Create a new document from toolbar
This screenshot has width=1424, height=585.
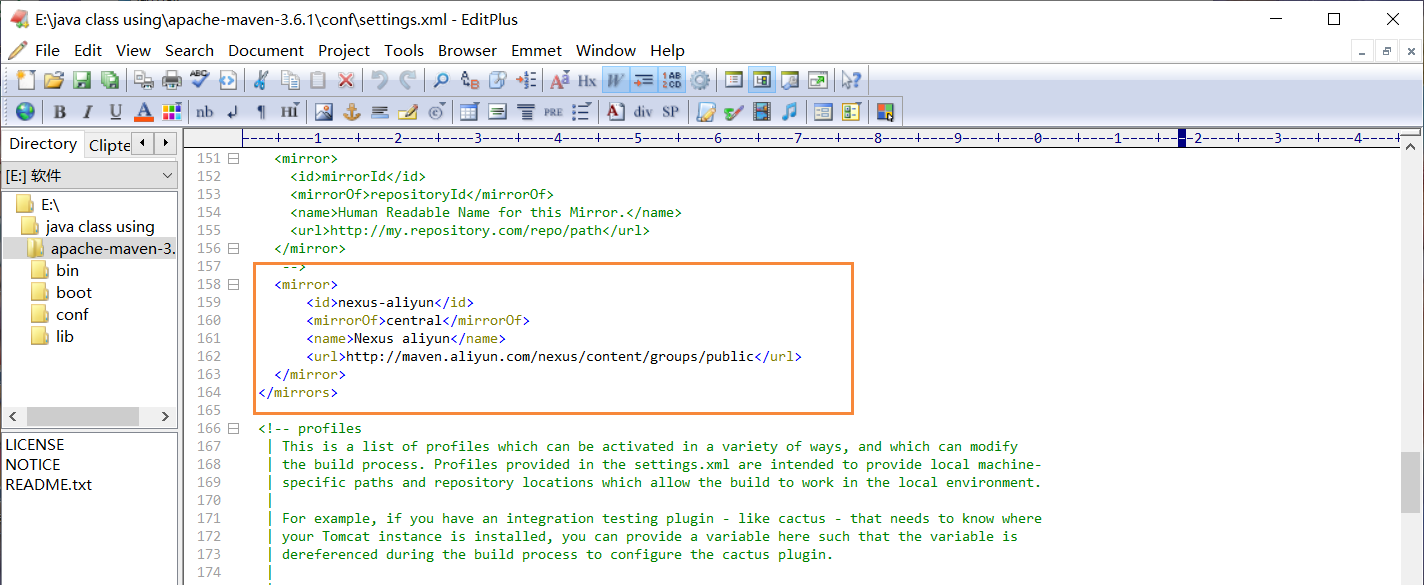tap(26, 80)
